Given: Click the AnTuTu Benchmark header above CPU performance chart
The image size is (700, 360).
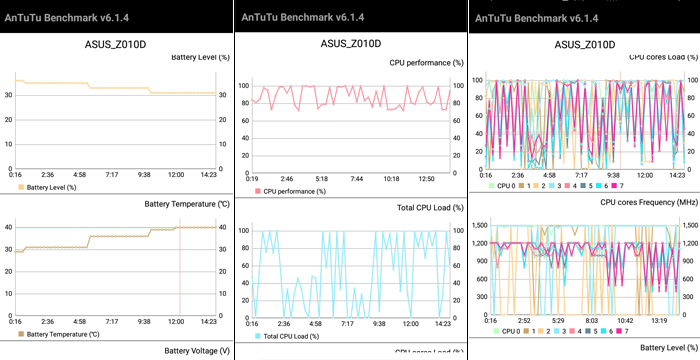Looking at the screenshot, I should coord(303,17).
